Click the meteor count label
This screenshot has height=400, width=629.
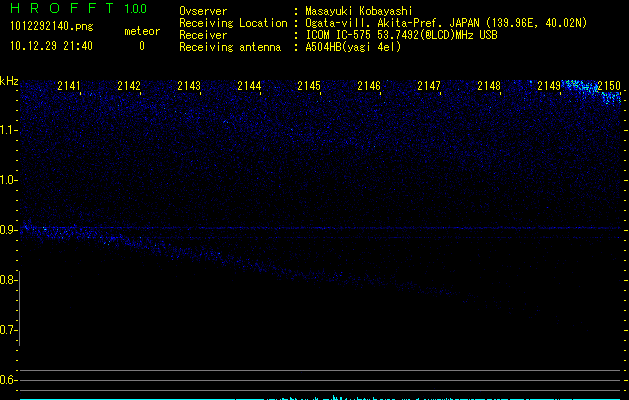pyautogui.click(x=141, y=31)
